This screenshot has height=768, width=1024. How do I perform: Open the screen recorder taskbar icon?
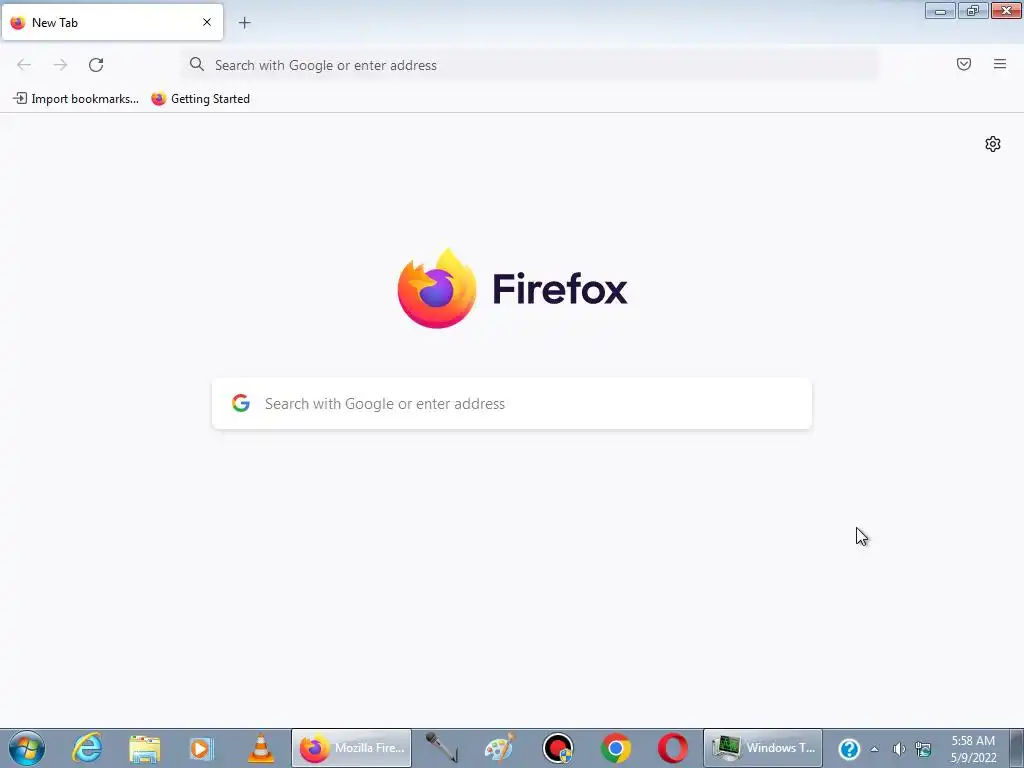click(558, 748)
